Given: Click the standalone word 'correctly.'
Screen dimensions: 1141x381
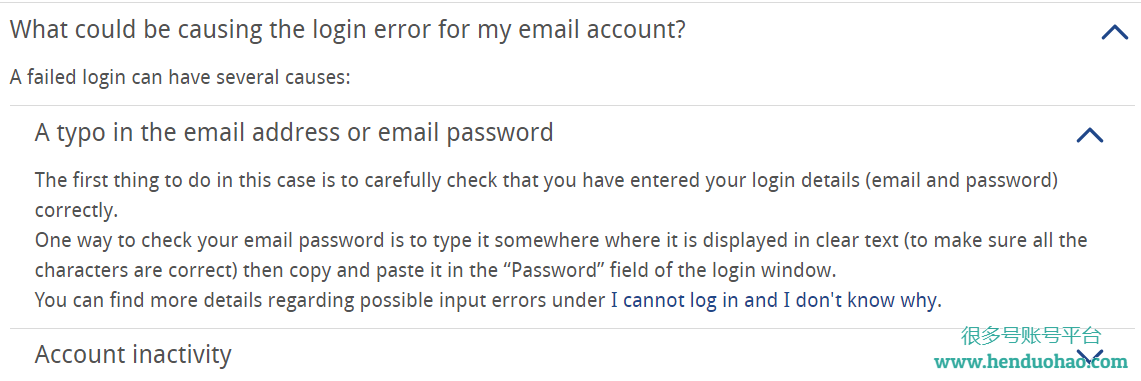Looking at the screenshot, I should [x=76, y=211].
